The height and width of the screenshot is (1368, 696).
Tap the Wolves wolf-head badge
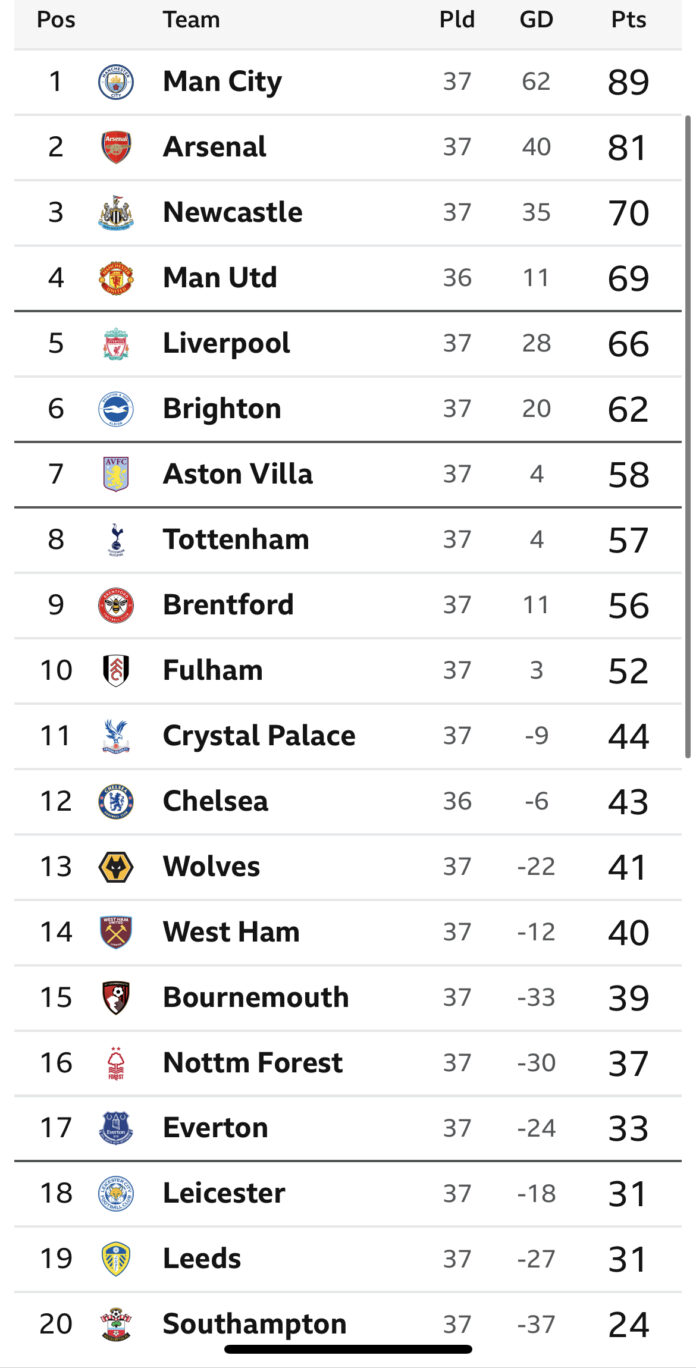[116, 867]
